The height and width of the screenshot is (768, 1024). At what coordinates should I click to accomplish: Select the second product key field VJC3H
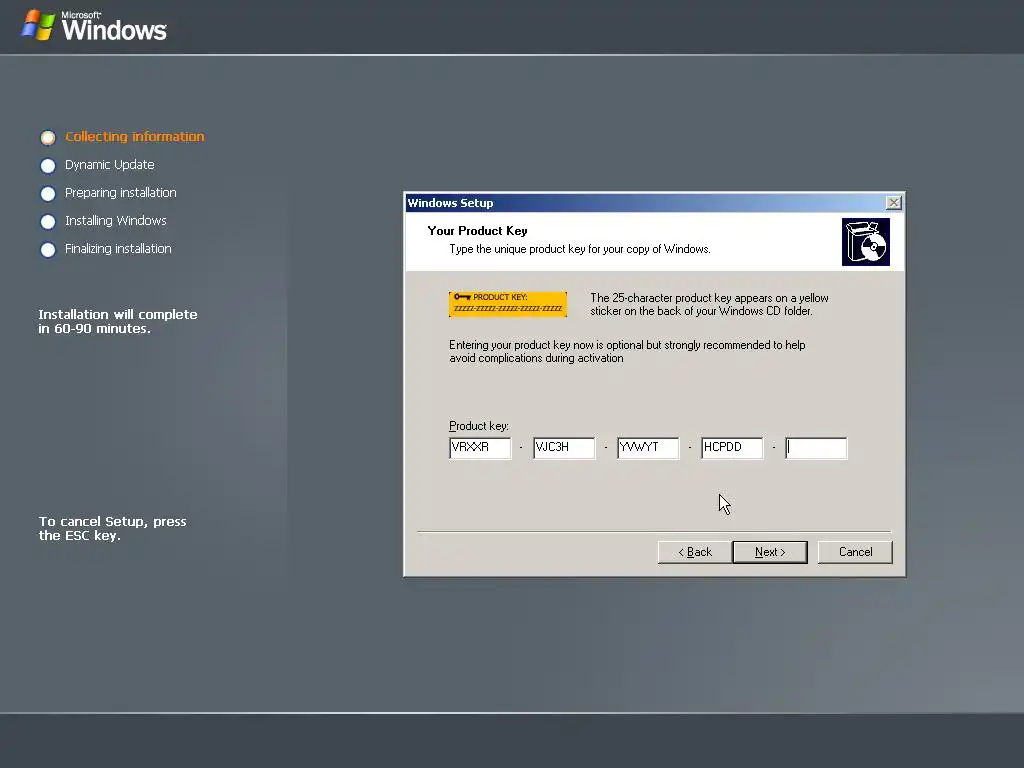pyautogui.click(x=564, y=448)
